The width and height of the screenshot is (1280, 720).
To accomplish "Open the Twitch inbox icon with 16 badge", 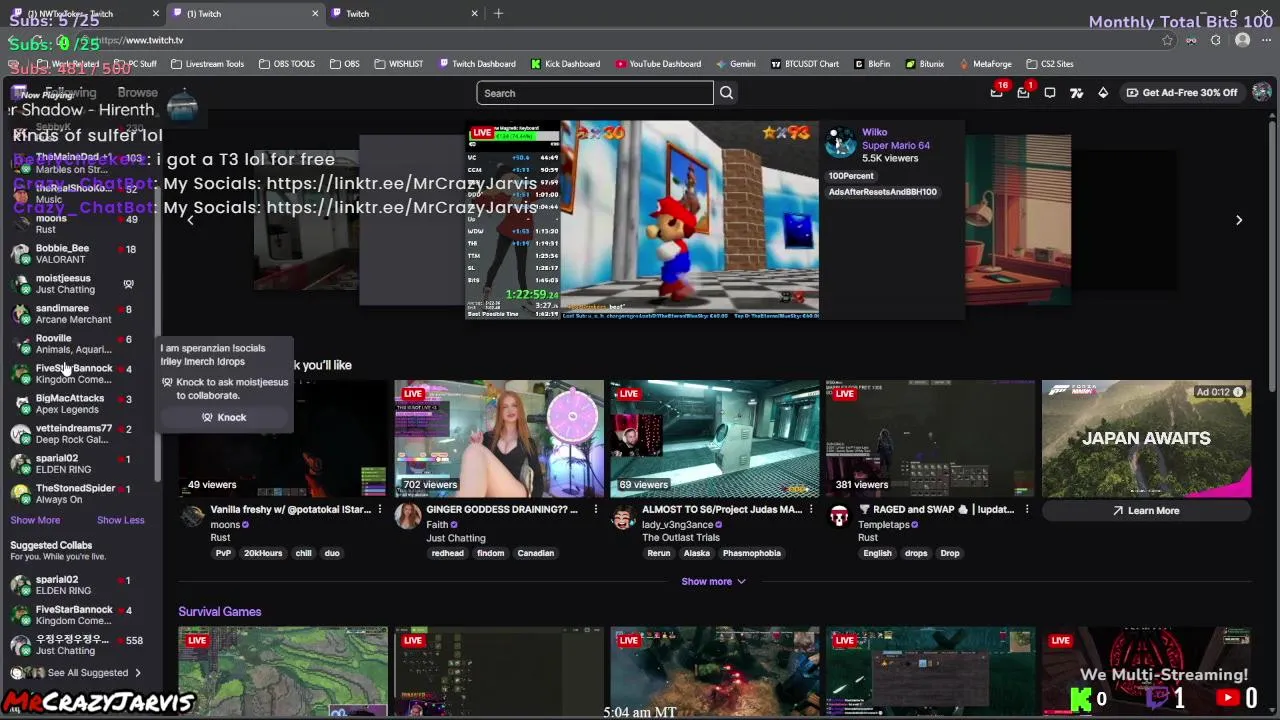I will [996, 92].
